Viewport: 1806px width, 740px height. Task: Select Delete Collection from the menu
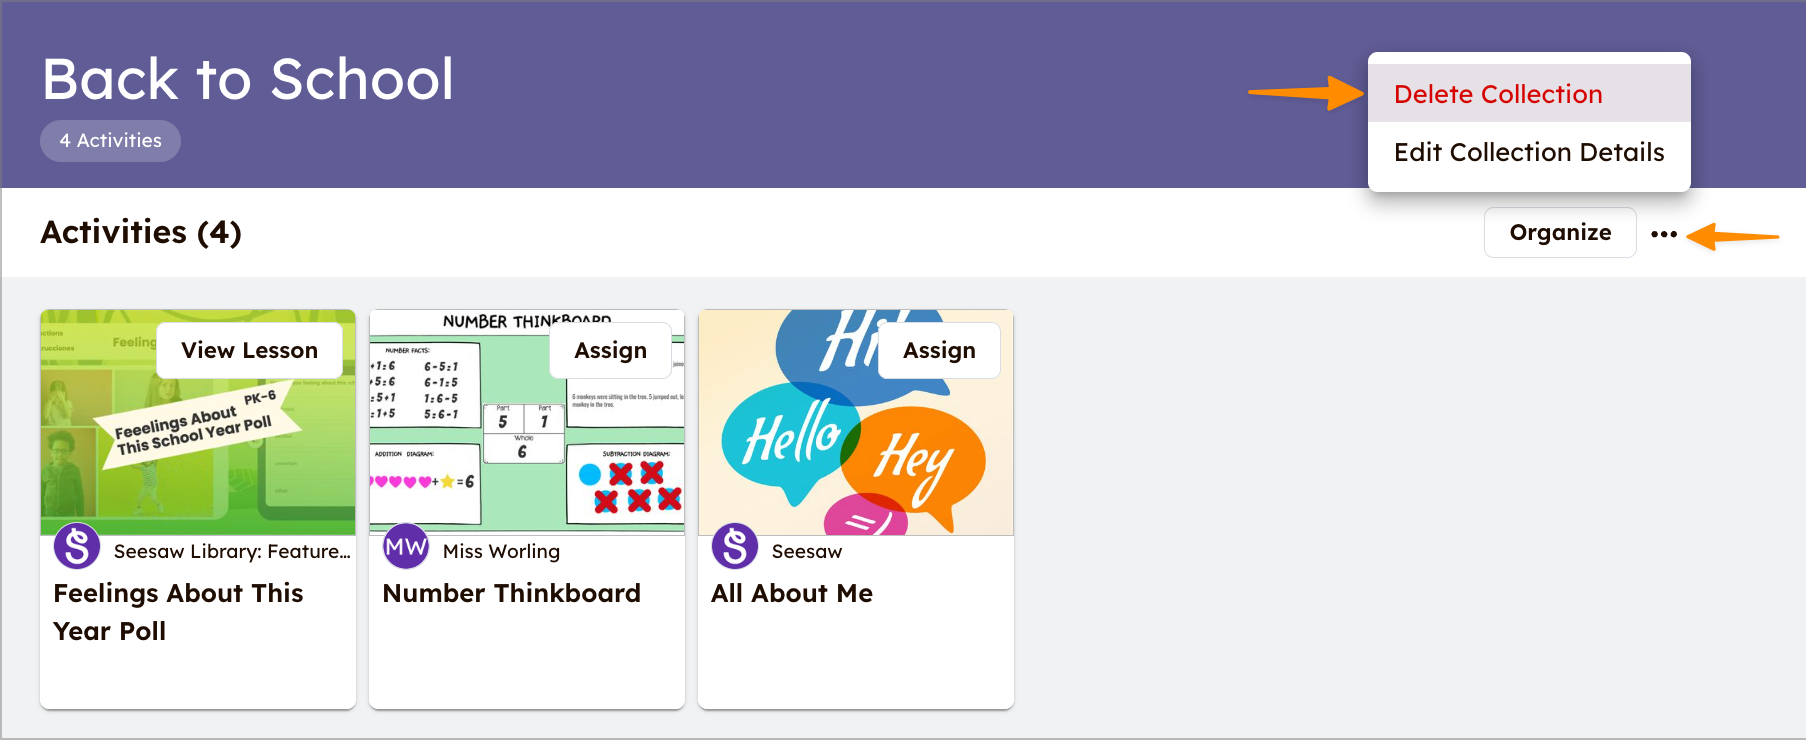[1497, 94]
